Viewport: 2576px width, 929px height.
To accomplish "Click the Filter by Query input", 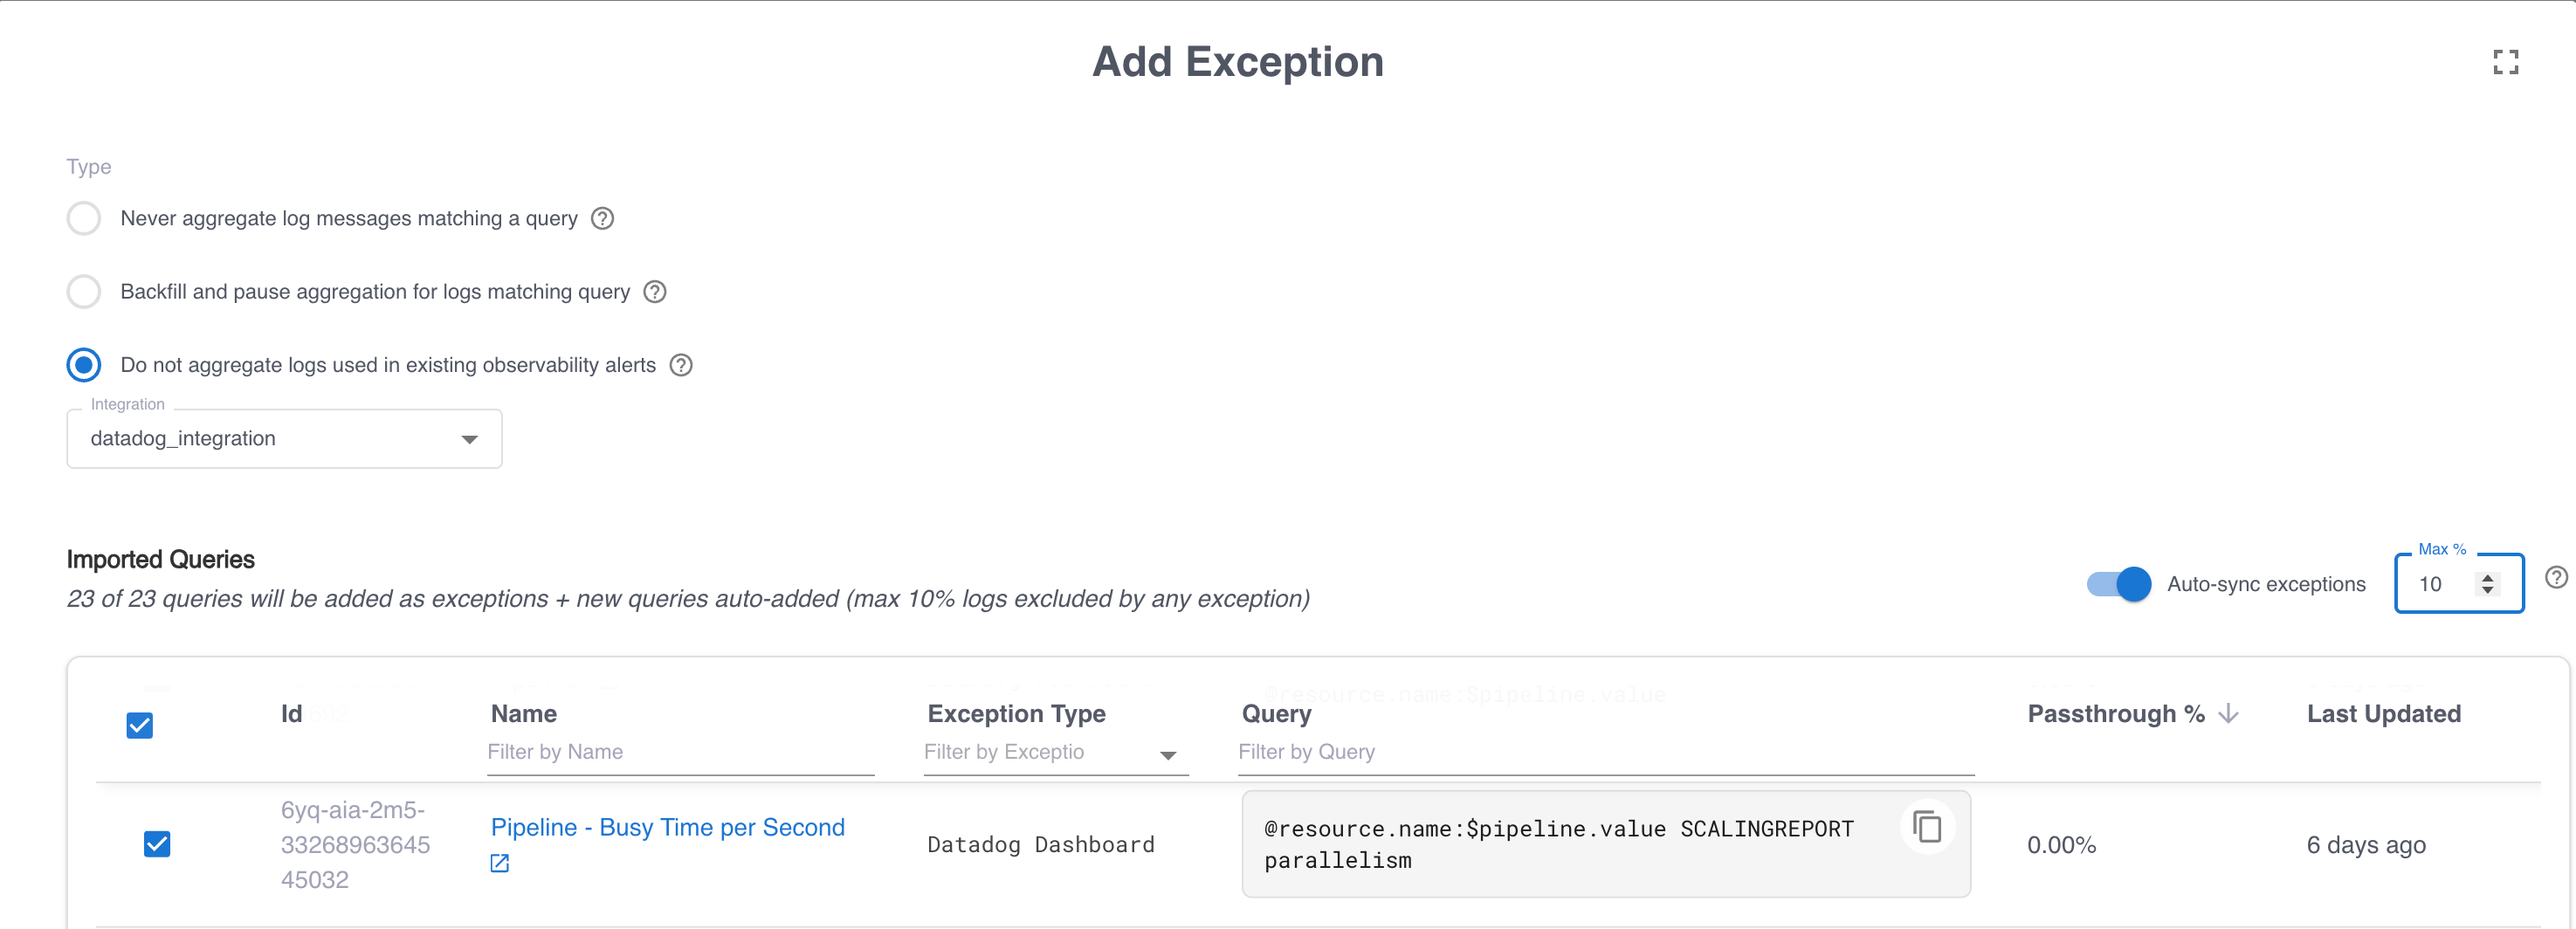I will coord(1400,751).
